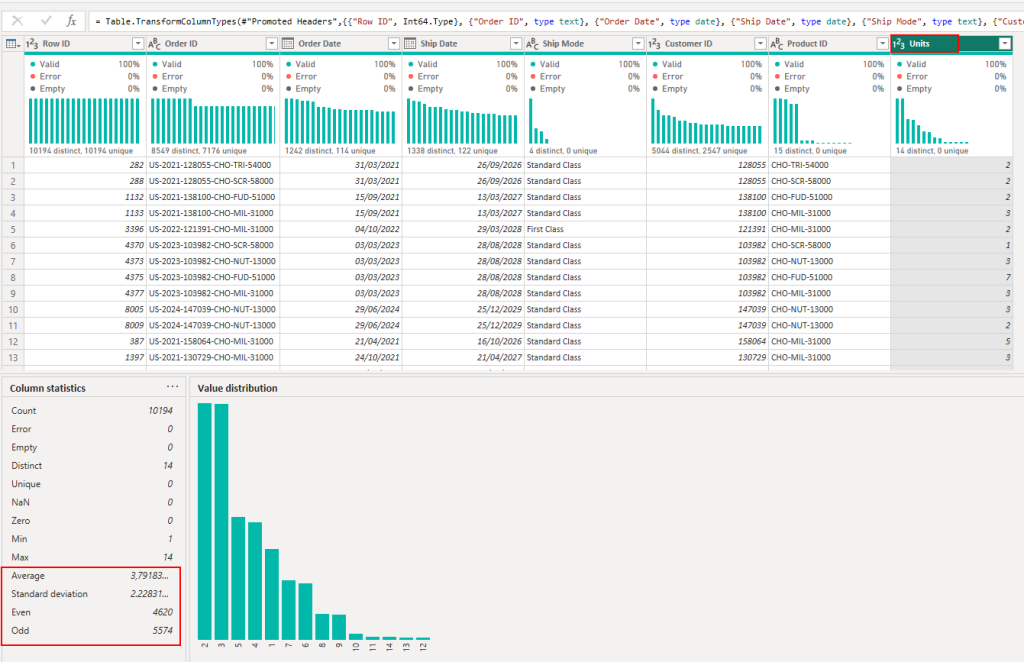Click the Value distribution panel title
The height and width of the screenshot is (662, 1024).
tap(238, 388)
